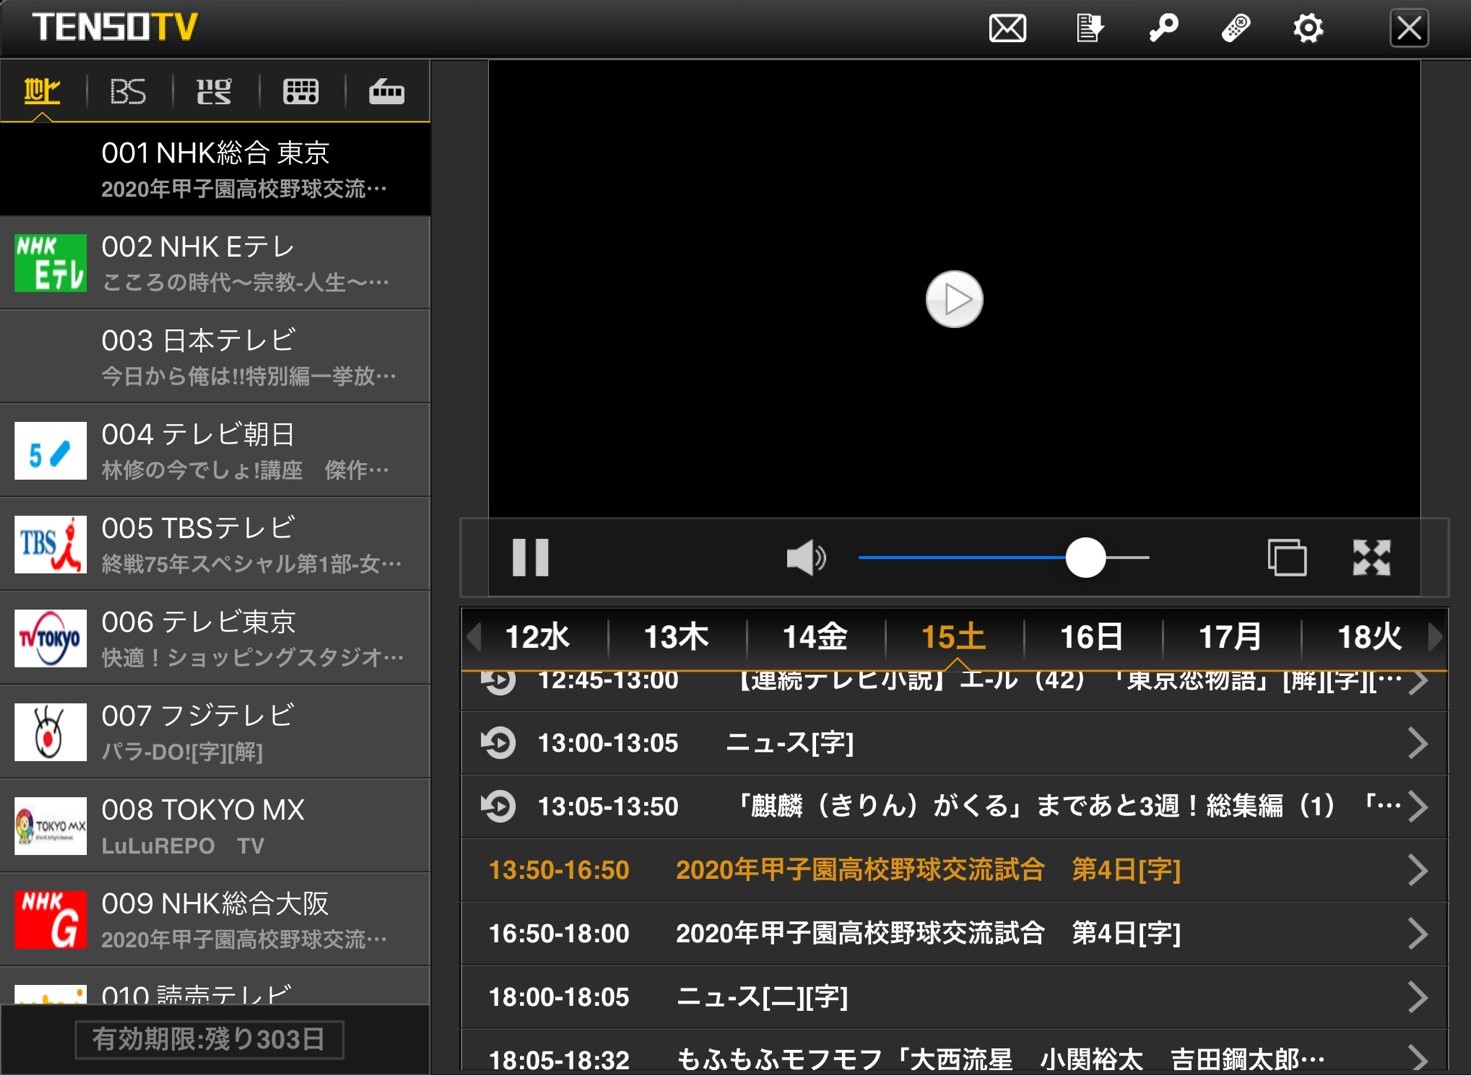The height and width of the screenshot is (1075, 1471).
Task: Select date tab 14金
Action: (815, 637)
